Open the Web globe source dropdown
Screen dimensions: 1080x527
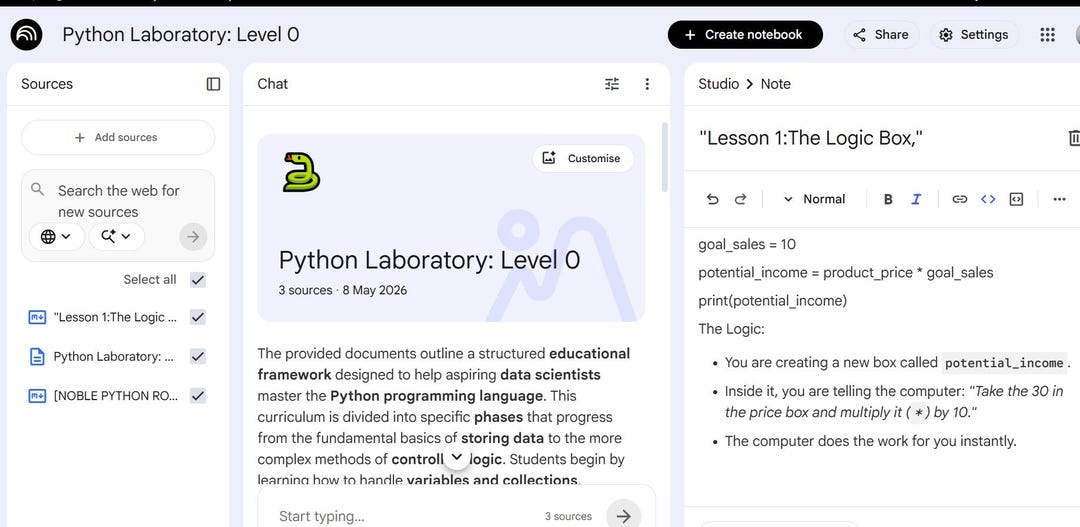(x=56, y=236)
